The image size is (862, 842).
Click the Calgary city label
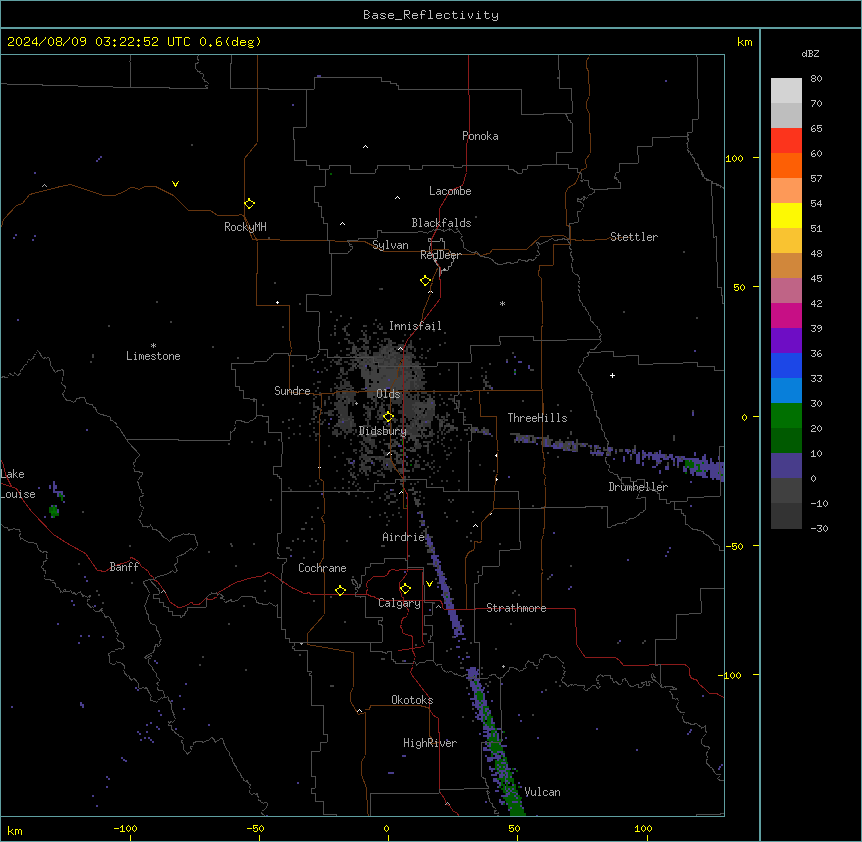pyautogui.click(x=400, y=603)
